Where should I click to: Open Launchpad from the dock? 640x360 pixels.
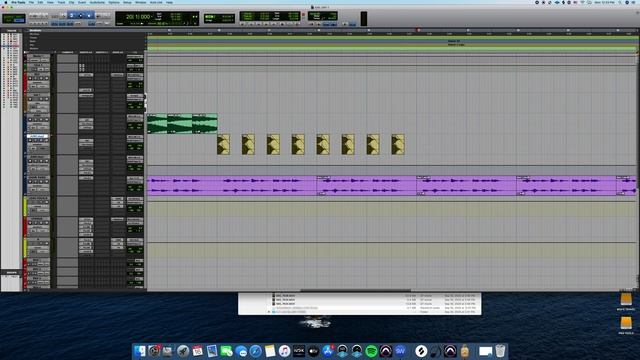(x=183, y=351)
